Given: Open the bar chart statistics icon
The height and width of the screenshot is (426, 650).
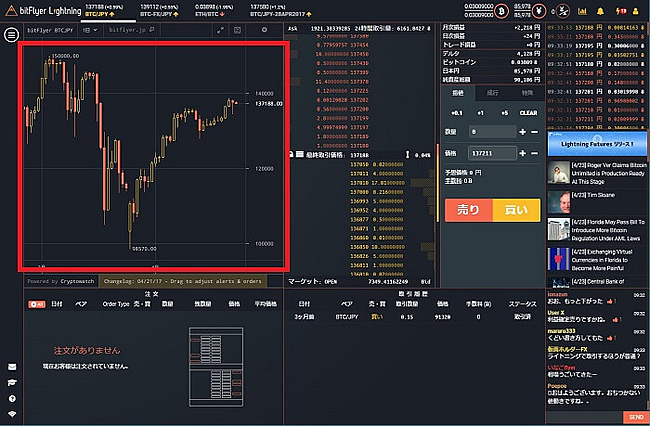Looking at the screenshot, I should (x=582, y=11).
